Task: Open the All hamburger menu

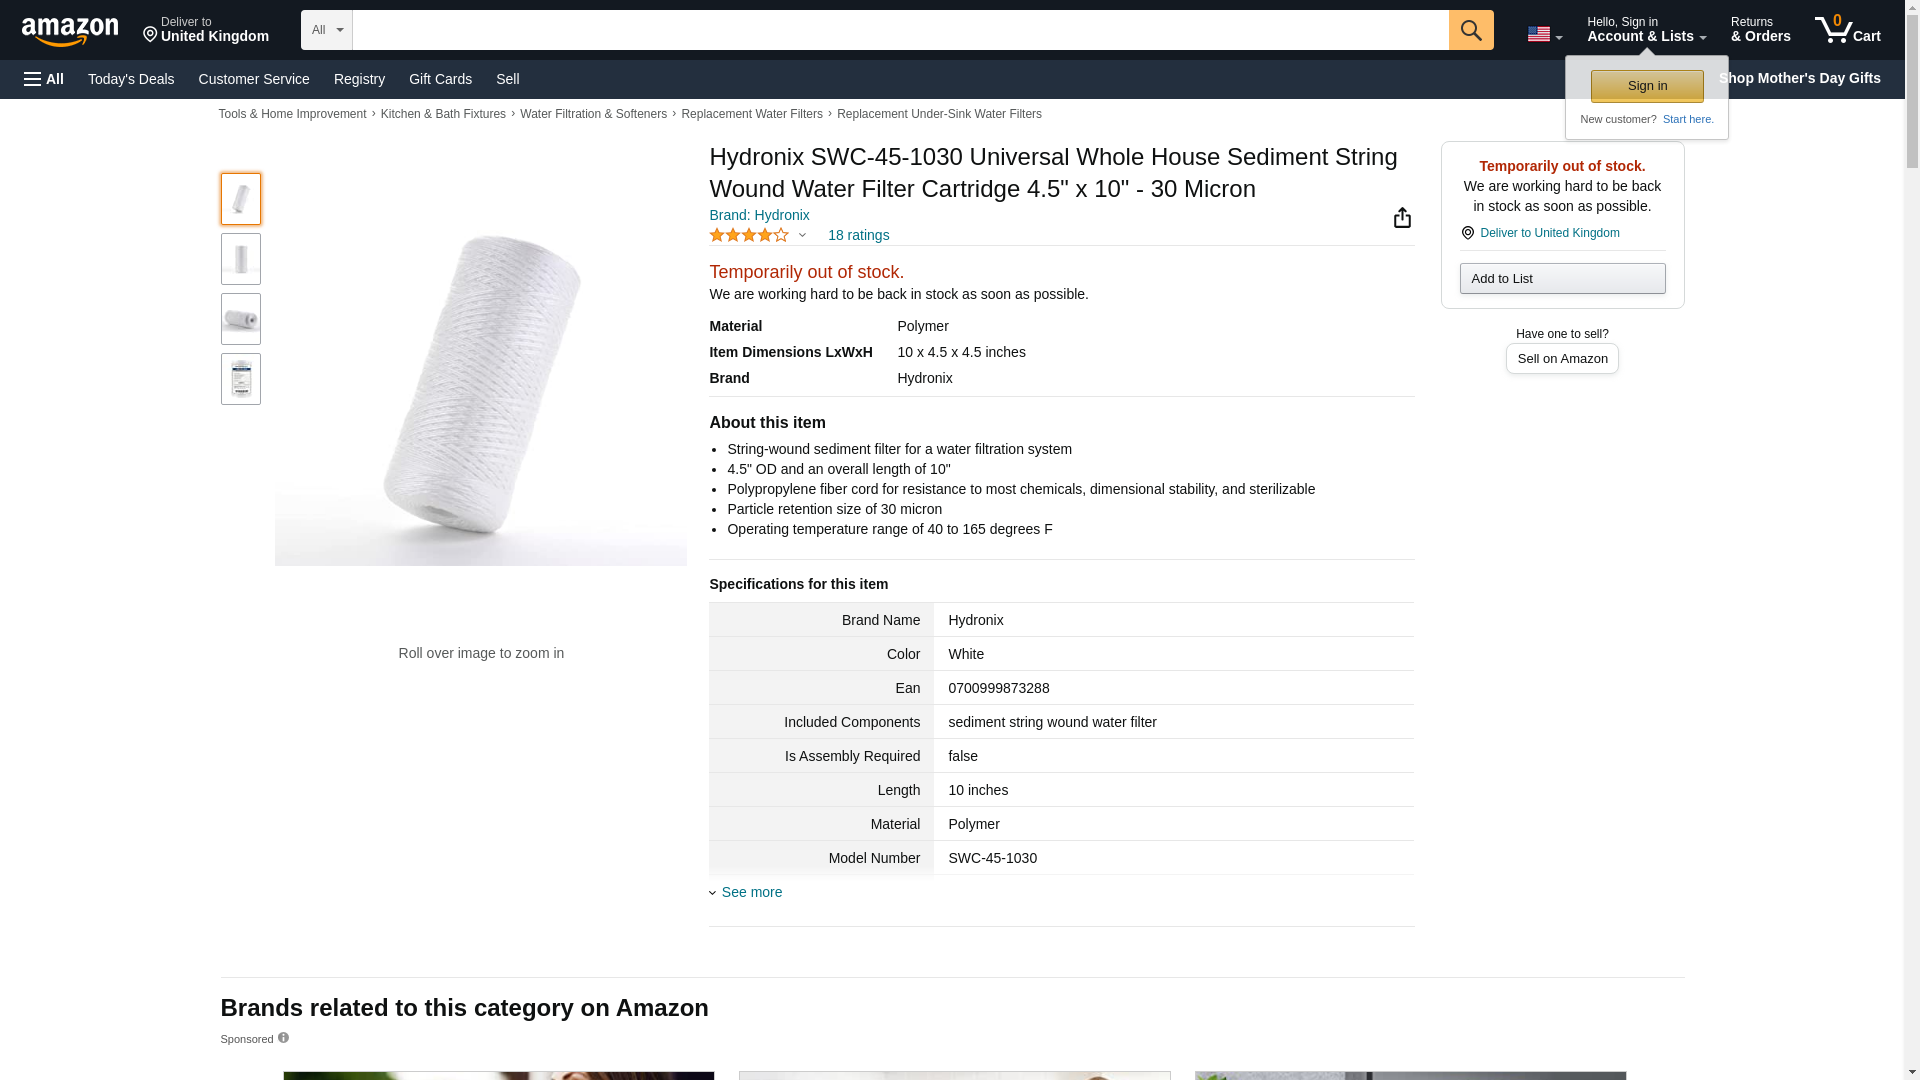Action: pos(44,79)
